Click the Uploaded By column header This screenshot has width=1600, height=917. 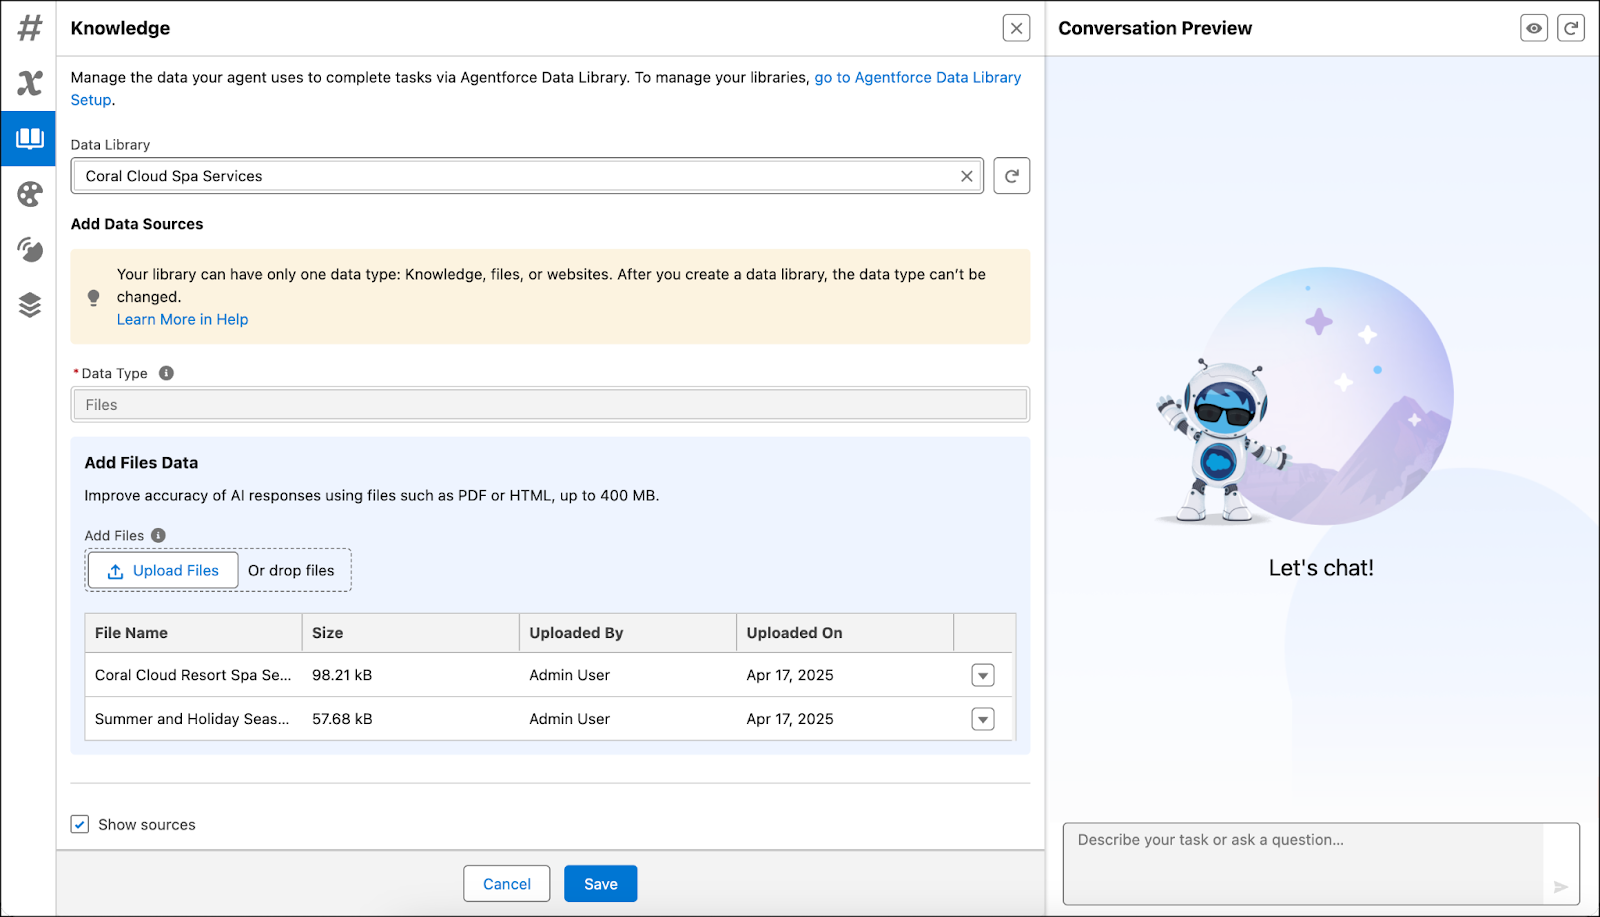click(x=576, y=632)
